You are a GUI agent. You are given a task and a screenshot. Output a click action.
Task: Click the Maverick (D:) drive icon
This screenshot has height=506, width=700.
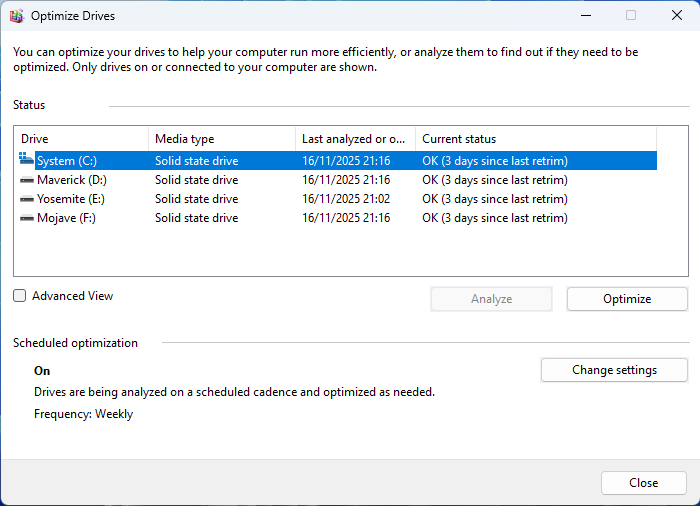(27, 180)
